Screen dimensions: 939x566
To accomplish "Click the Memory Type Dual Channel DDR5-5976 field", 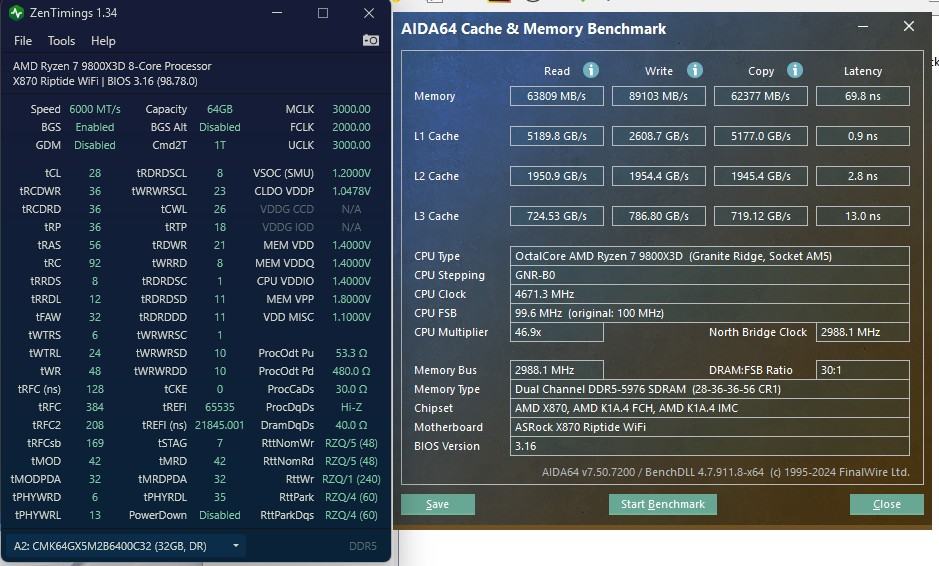I will (710, 389).
